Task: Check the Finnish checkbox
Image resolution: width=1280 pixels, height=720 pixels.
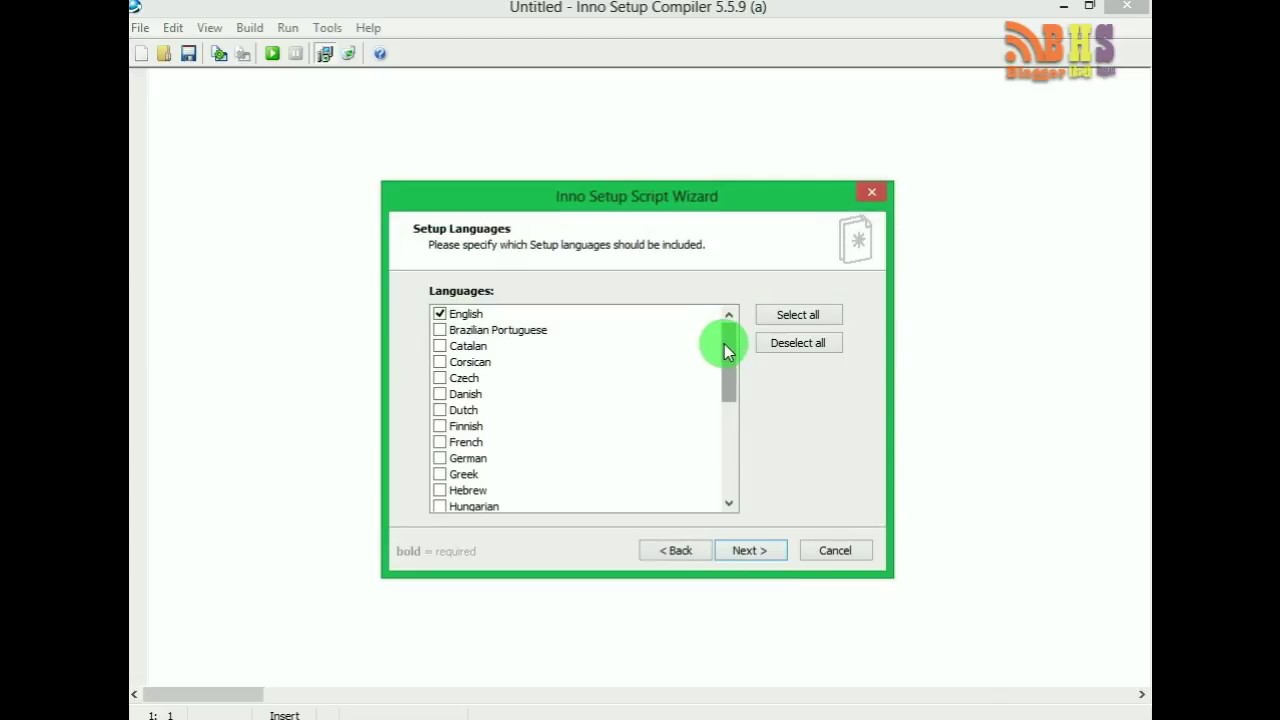Action: click(440, 426)
